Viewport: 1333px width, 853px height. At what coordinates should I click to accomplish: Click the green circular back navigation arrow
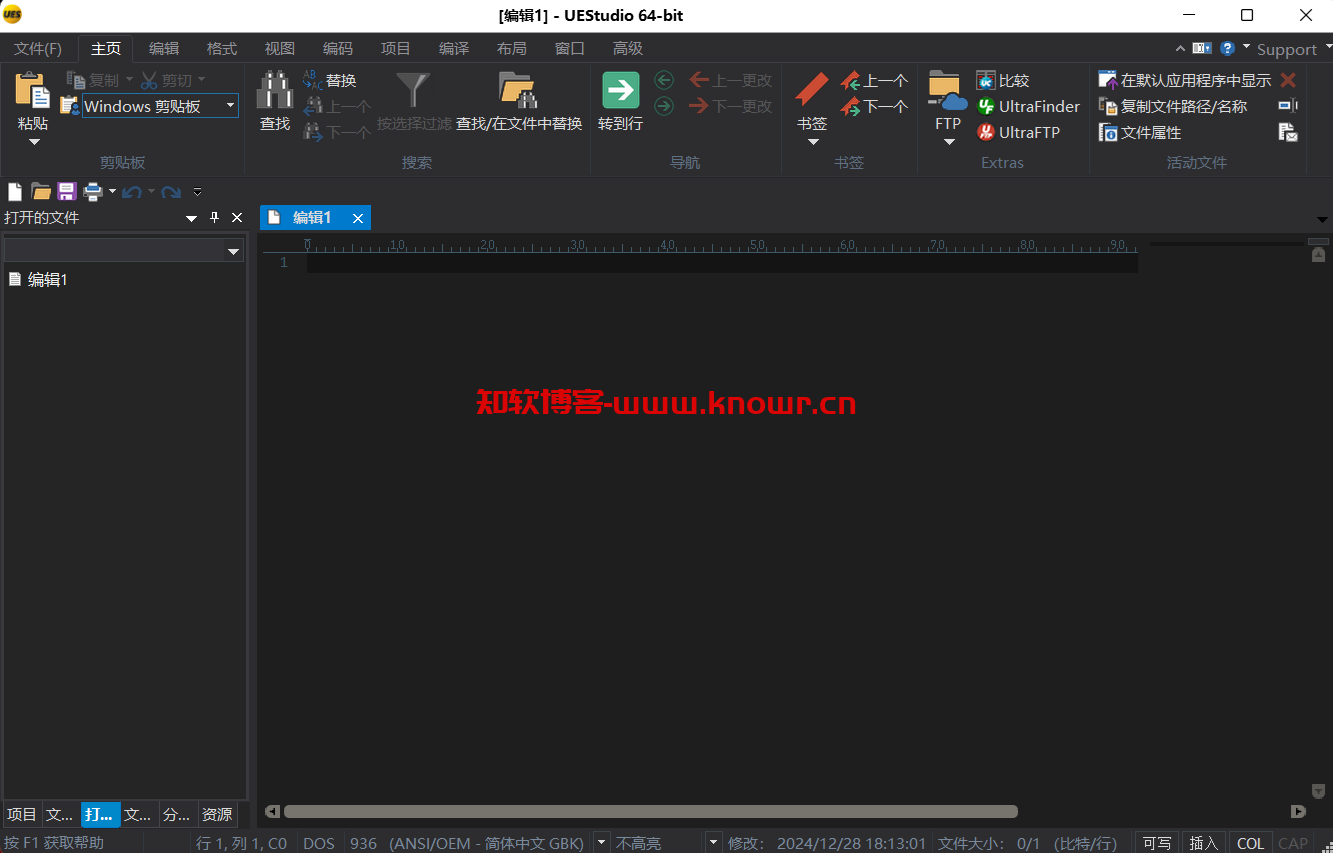(664, 80)
